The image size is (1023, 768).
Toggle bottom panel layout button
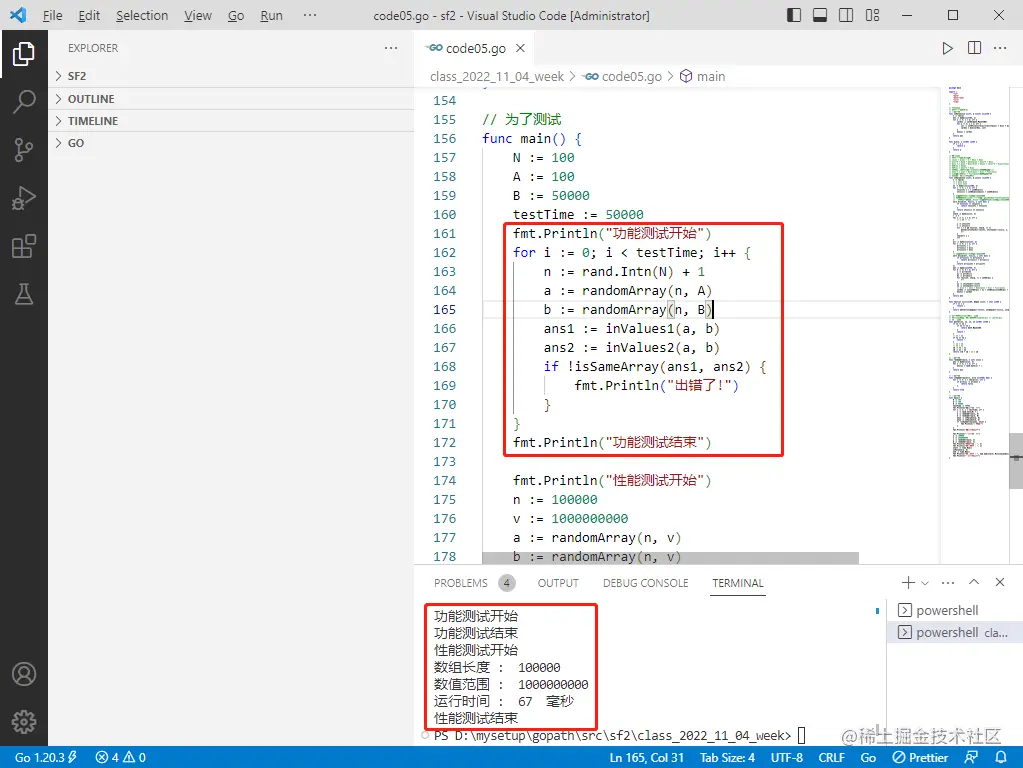[x=820, y=15]
